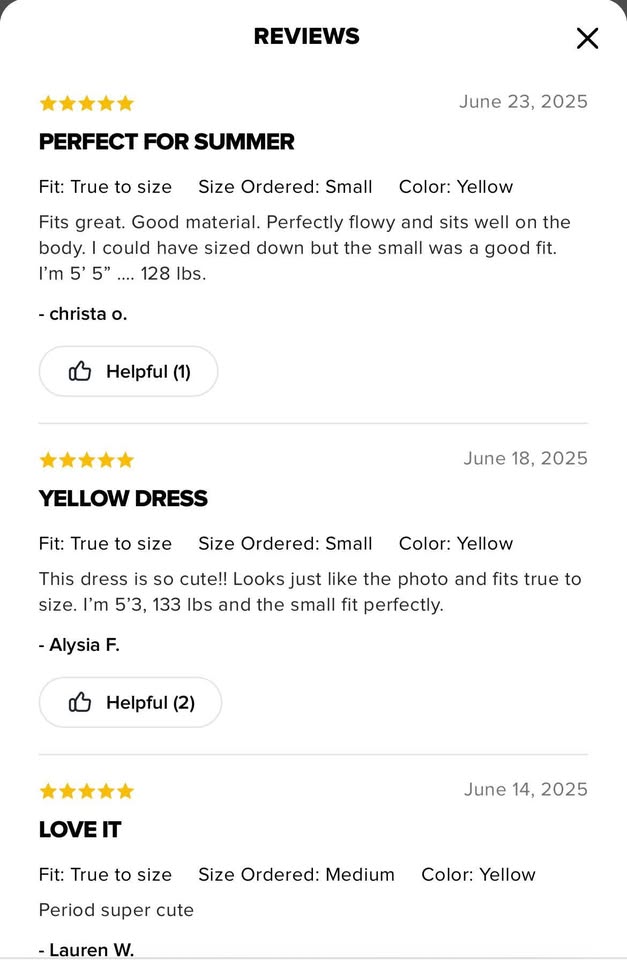Click star rating above Love It title
This screenshot has width=627, height=960.
[x=86, y=791]
